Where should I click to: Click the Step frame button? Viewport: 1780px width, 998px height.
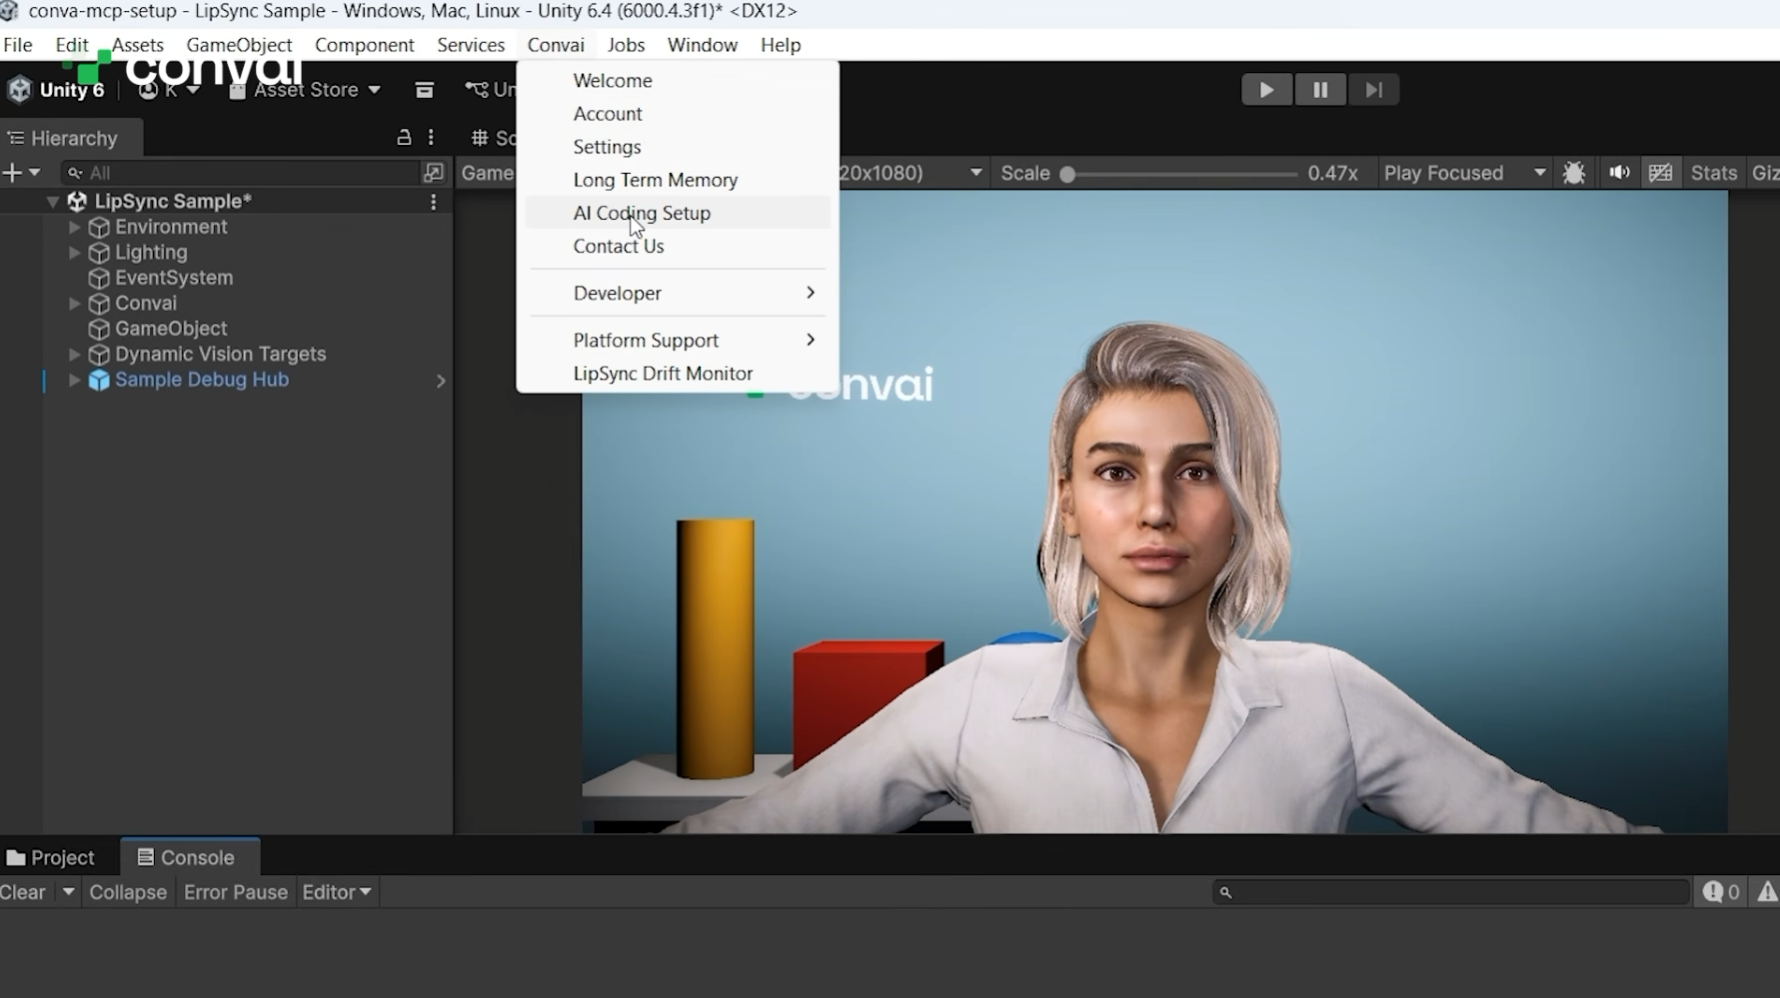1374,90
